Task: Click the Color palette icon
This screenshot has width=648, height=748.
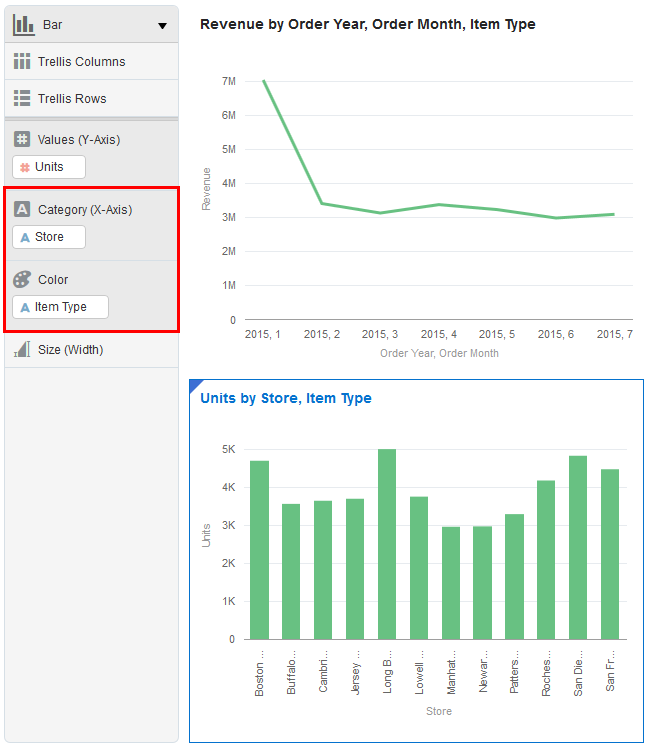Action: pos(22,279)
